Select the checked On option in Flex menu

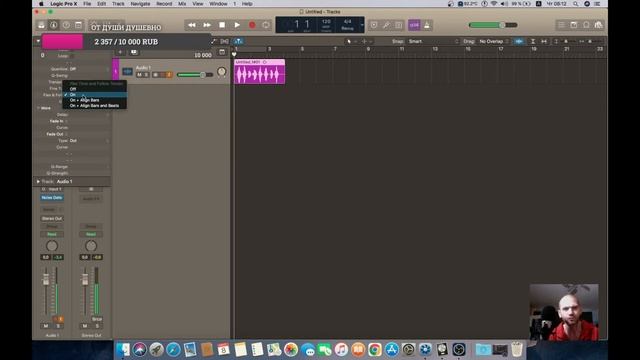point(95,94)
